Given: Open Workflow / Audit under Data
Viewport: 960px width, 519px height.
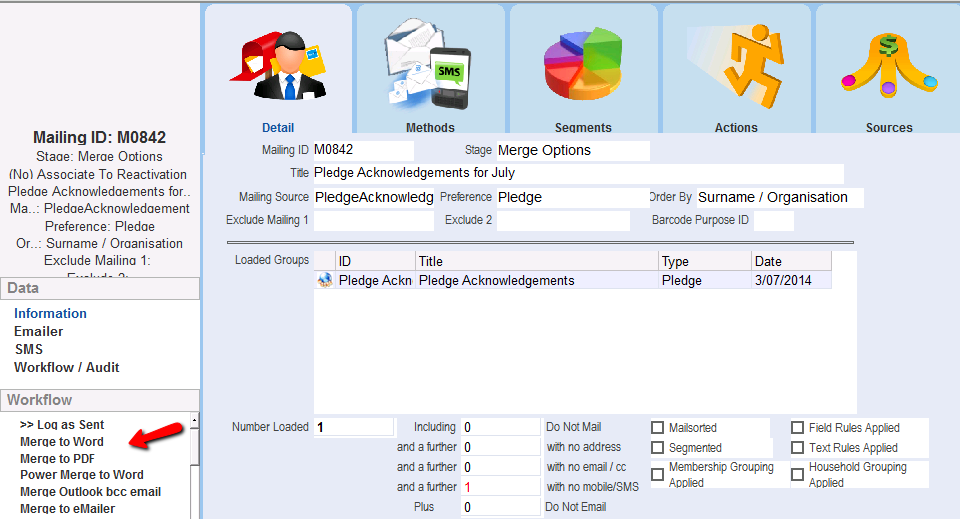Looking at the screenshot, I should coord(67,367).
